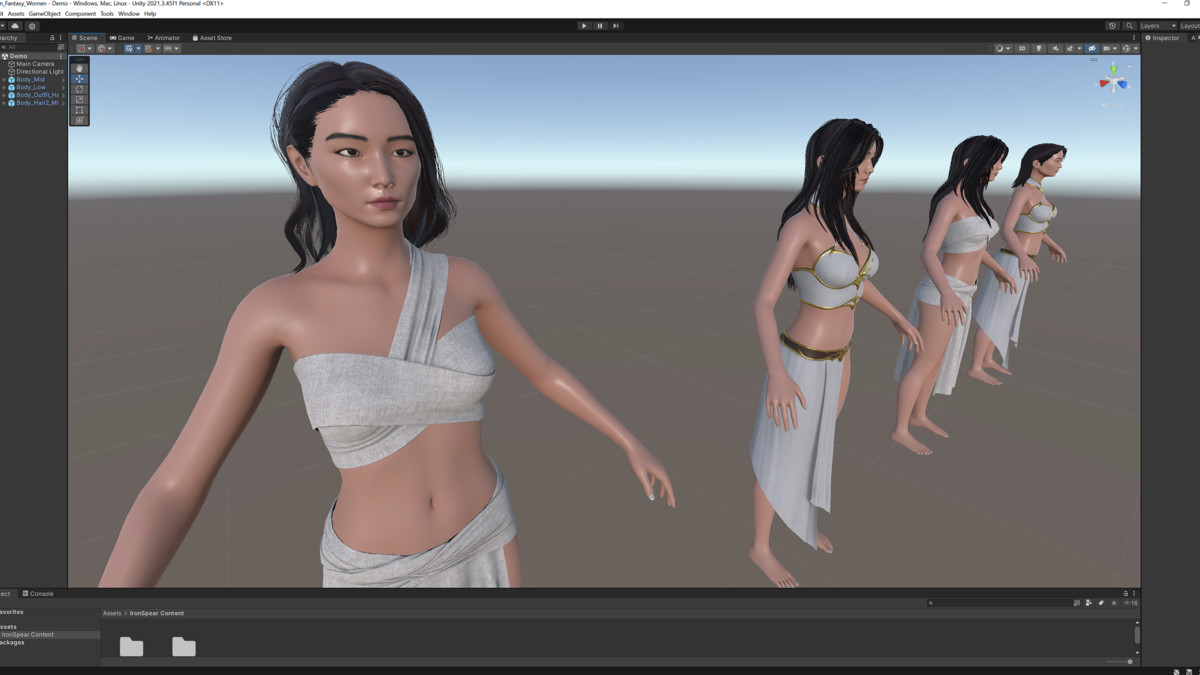Click the Hierarchy search field
Screen dimensions: 1200x675
[28, 47]
